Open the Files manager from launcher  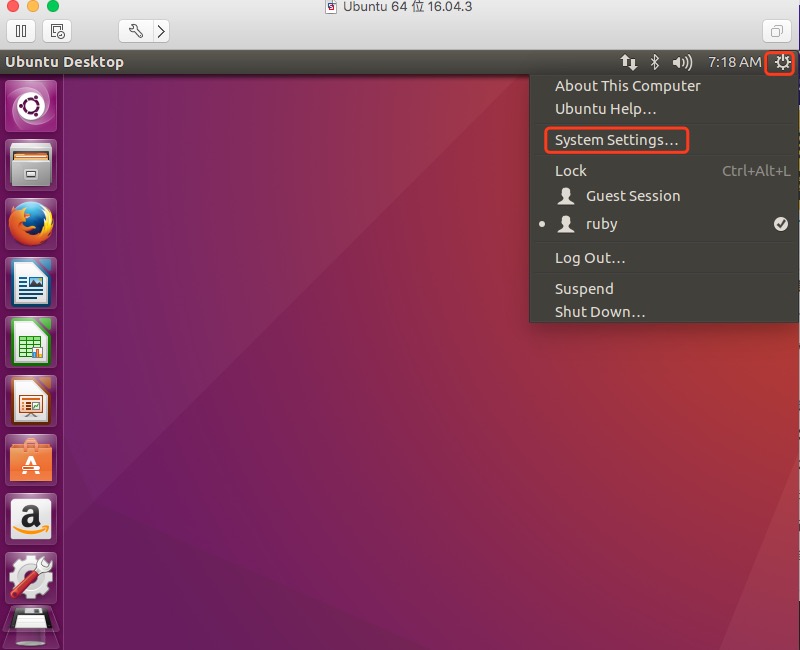click(31, 165)
